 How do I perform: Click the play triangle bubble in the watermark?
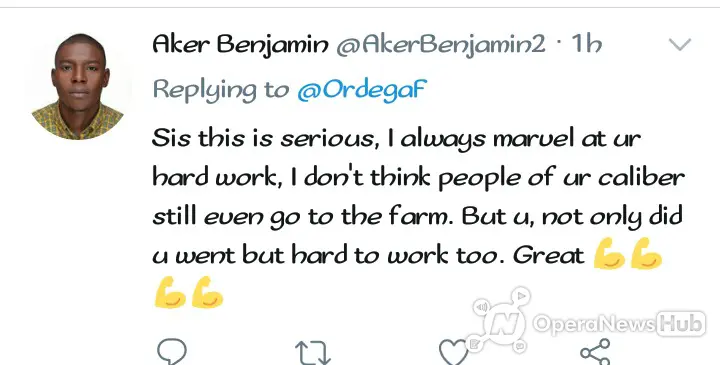pyautogui.click(x=521, y=296)
